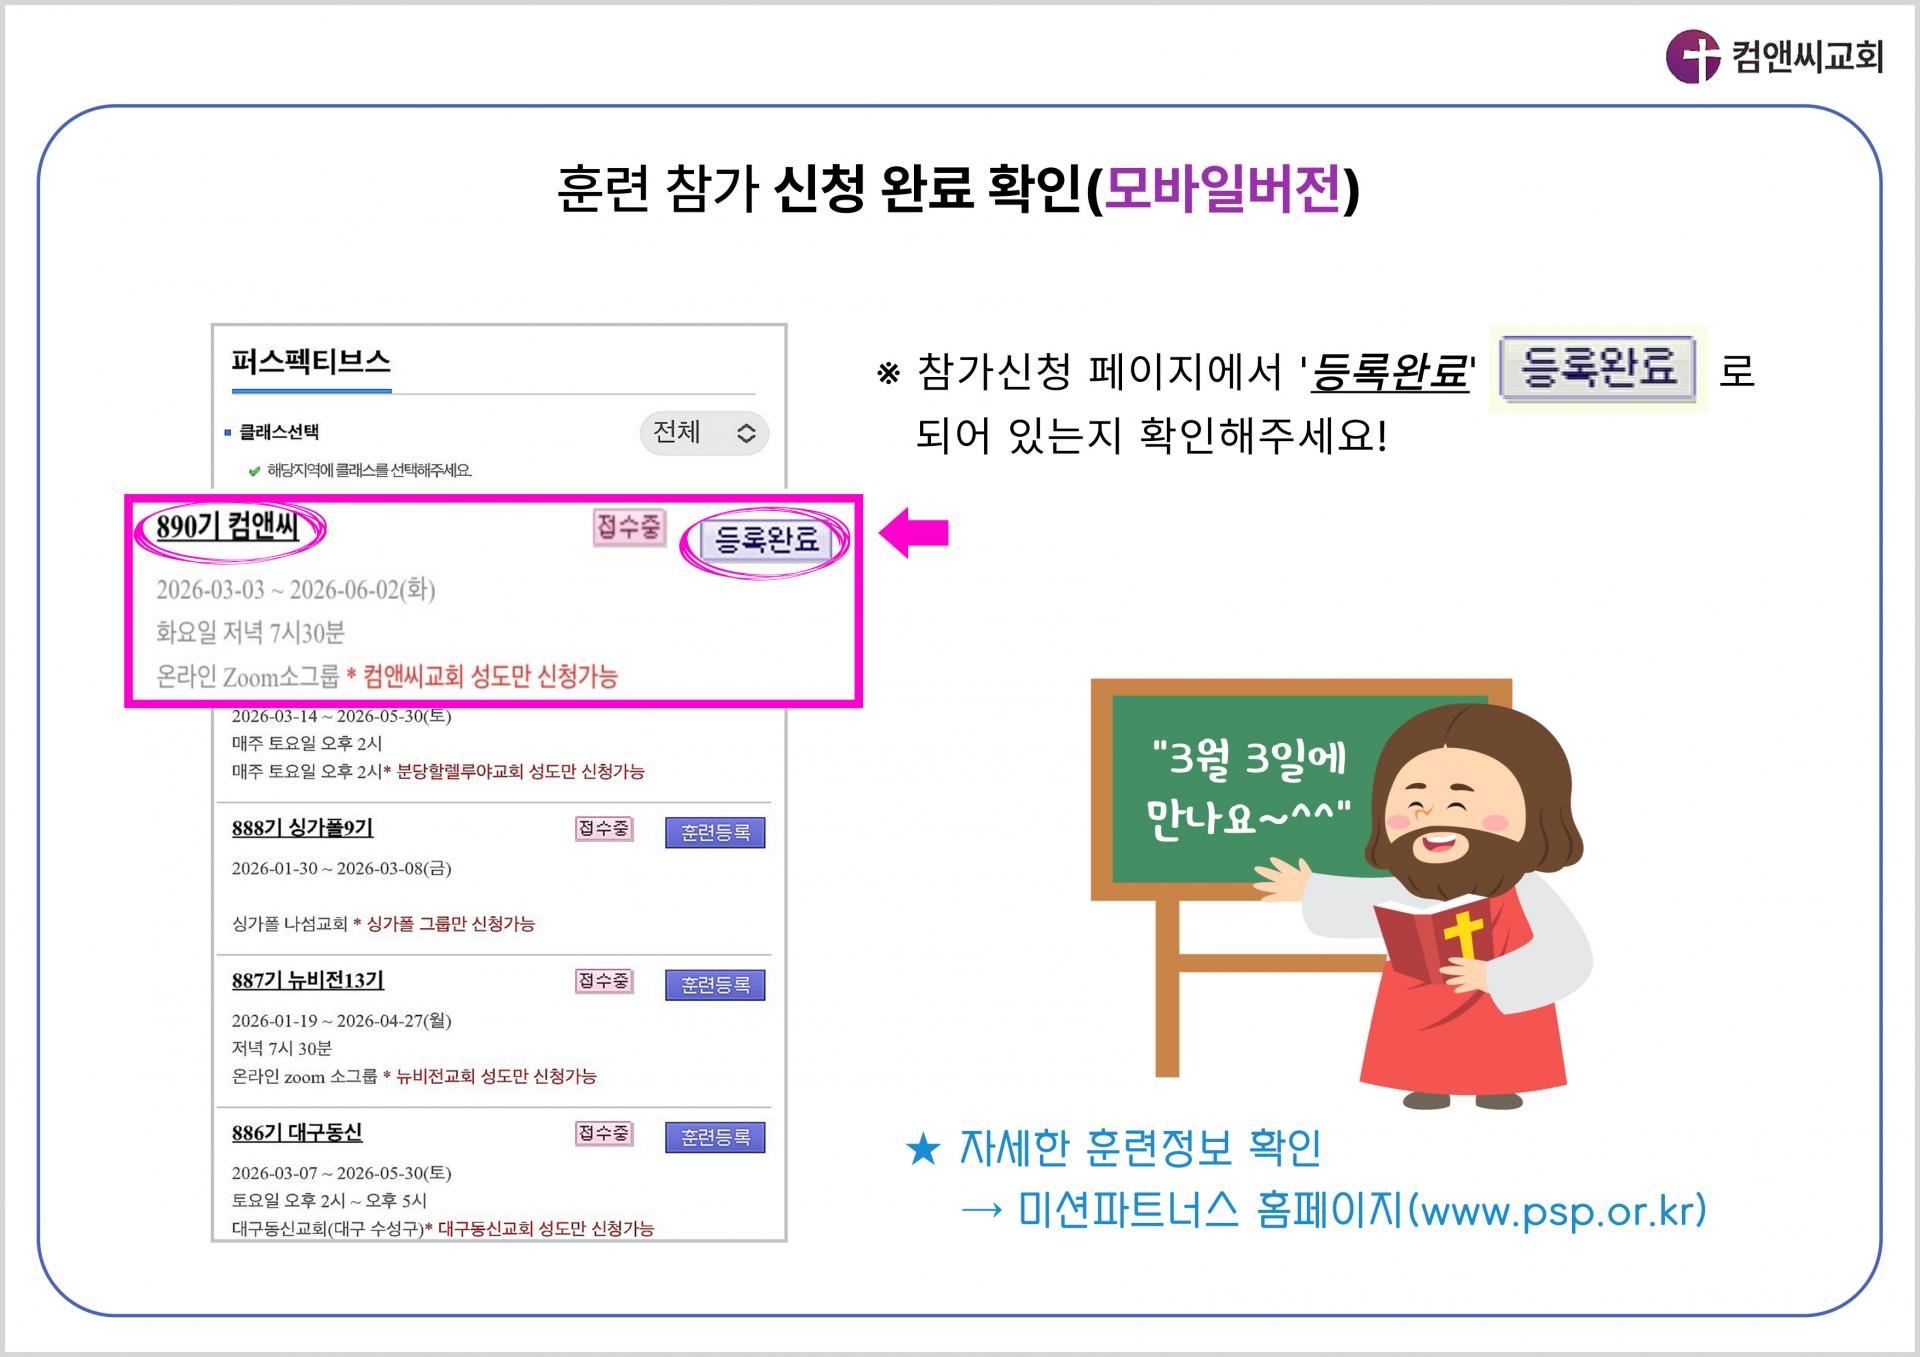
Task: Click the 컴앤씨교회 cross logo icon
Action: (x=1692, y=57)
